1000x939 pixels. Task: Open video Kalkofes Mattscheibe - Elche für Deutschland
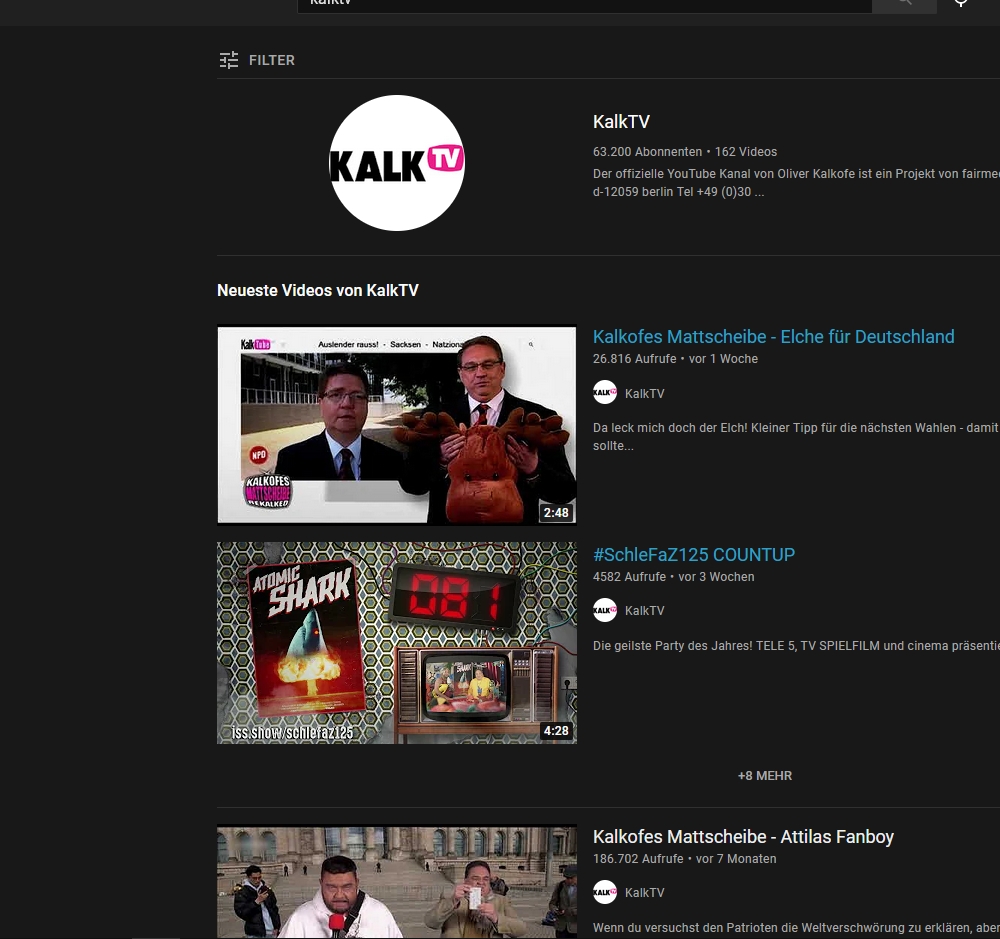tap(774, 337)
